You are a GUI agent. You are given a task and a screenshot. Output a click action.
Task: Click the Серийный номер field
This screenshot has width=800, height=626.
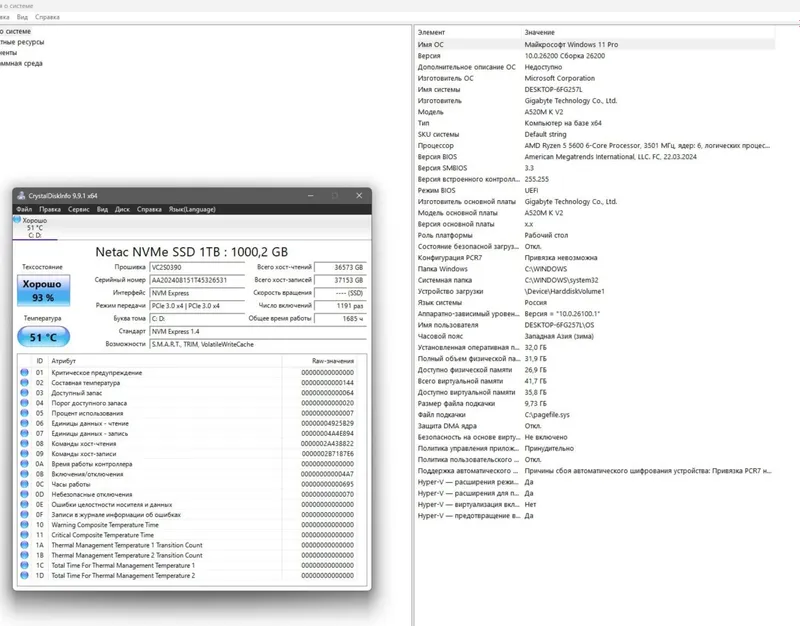point(197,280)
